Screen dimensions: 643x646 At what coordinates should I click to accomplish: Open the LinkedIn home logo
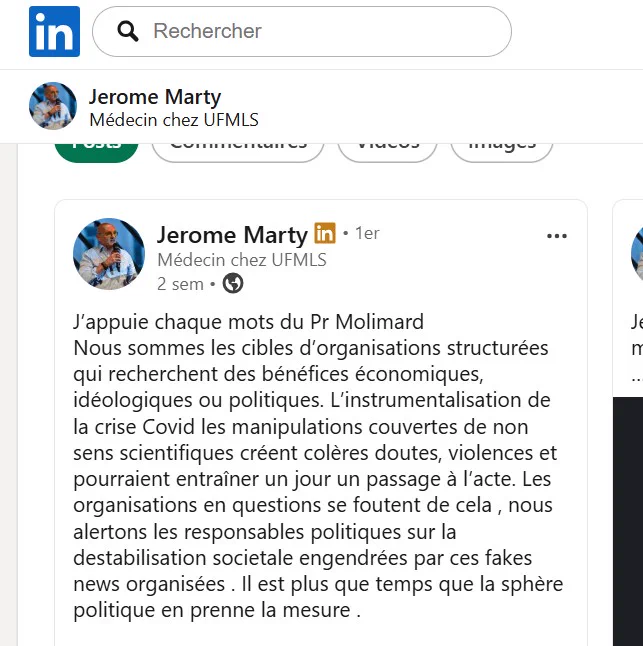pos(54,31)
